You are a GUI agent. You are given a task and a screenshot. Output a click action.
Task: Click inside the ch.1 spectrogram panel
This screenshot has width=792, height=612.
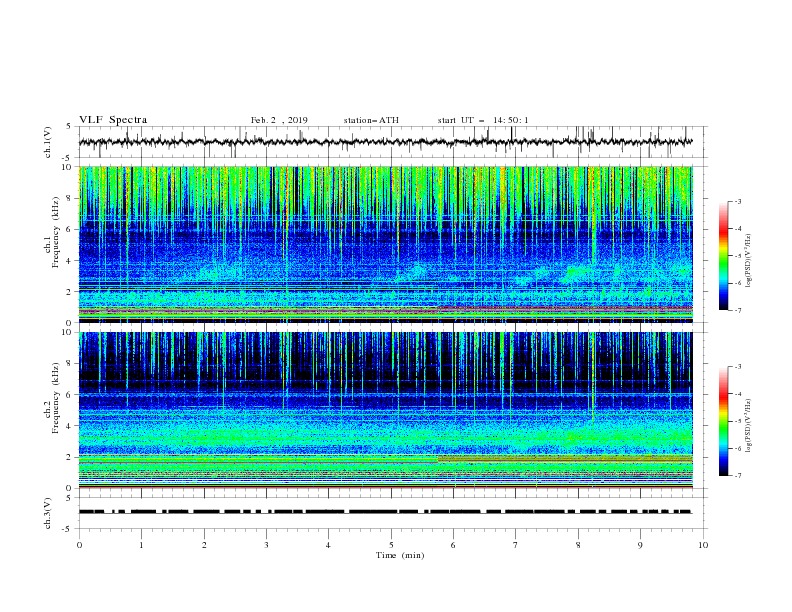(x=385, y=244)
